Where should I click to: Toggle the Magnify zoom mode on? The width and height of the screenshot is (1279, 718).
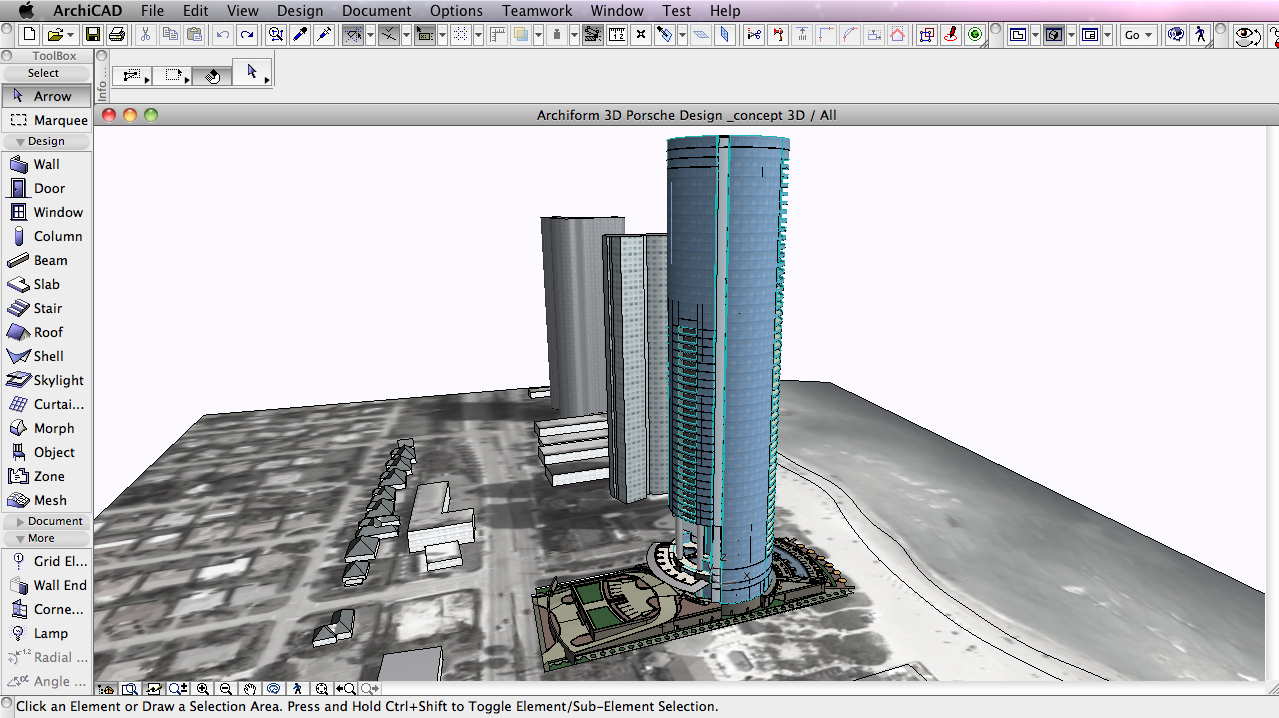[x=178, y=688]
